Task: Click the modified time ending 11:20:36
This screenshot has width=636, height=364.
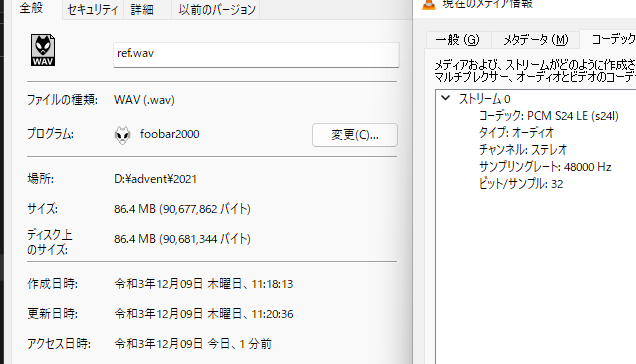Action: coord(204,314)
